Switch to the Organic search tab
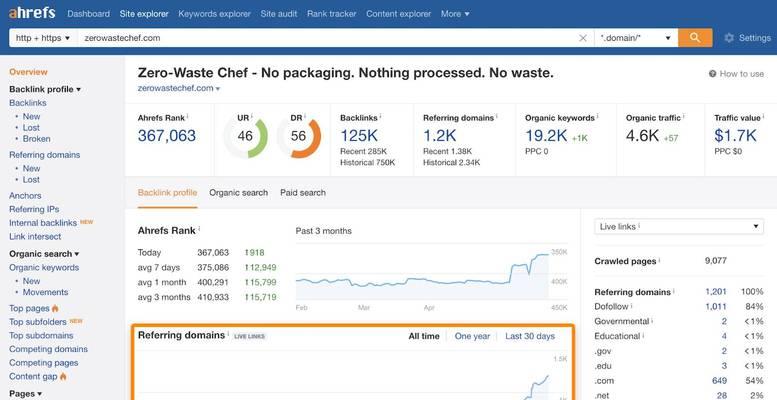The height and width of the screenshot is (400, 777). (238, 193)
